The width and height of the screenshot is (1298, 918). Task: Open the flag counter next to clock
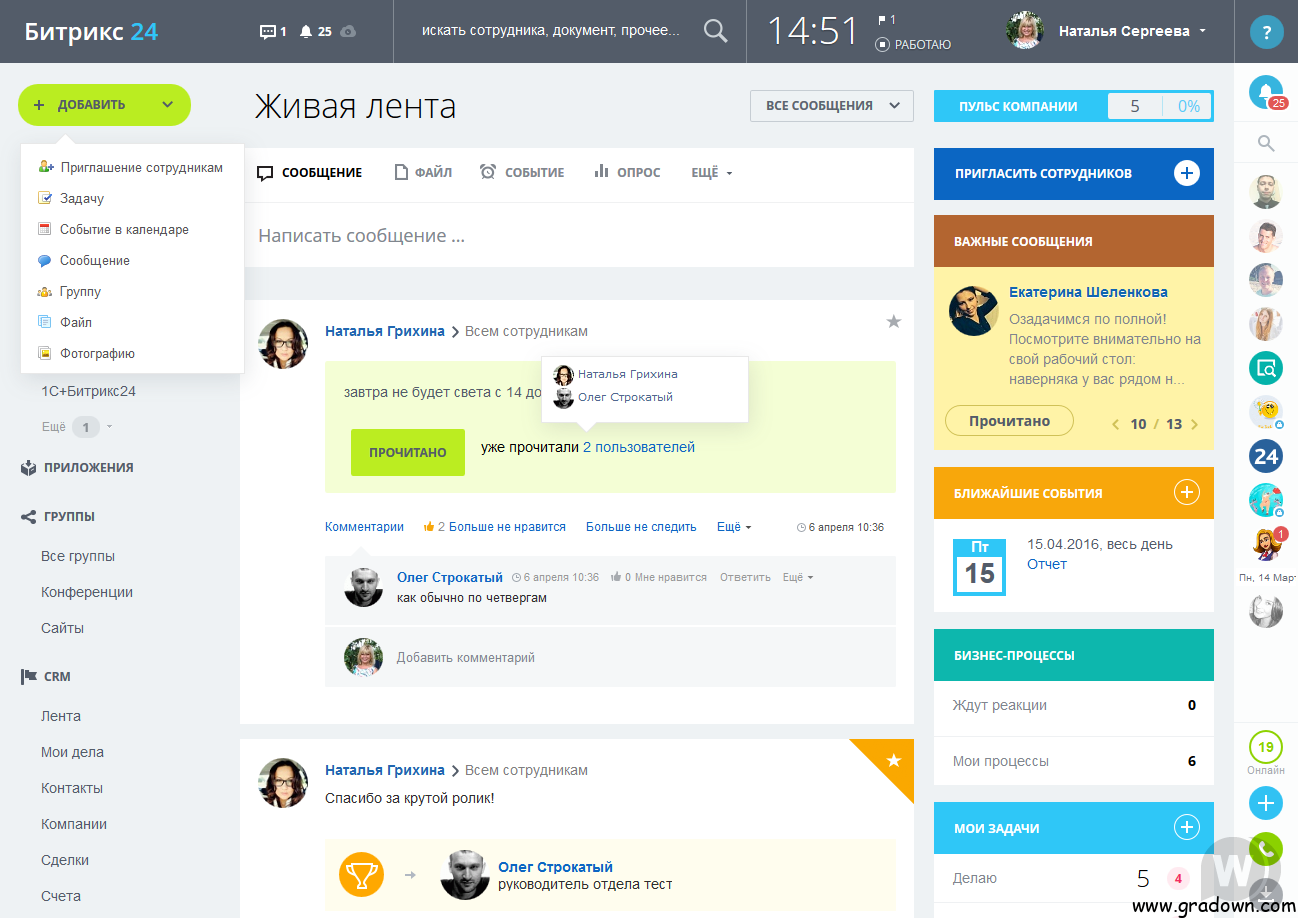click(886, 19)
